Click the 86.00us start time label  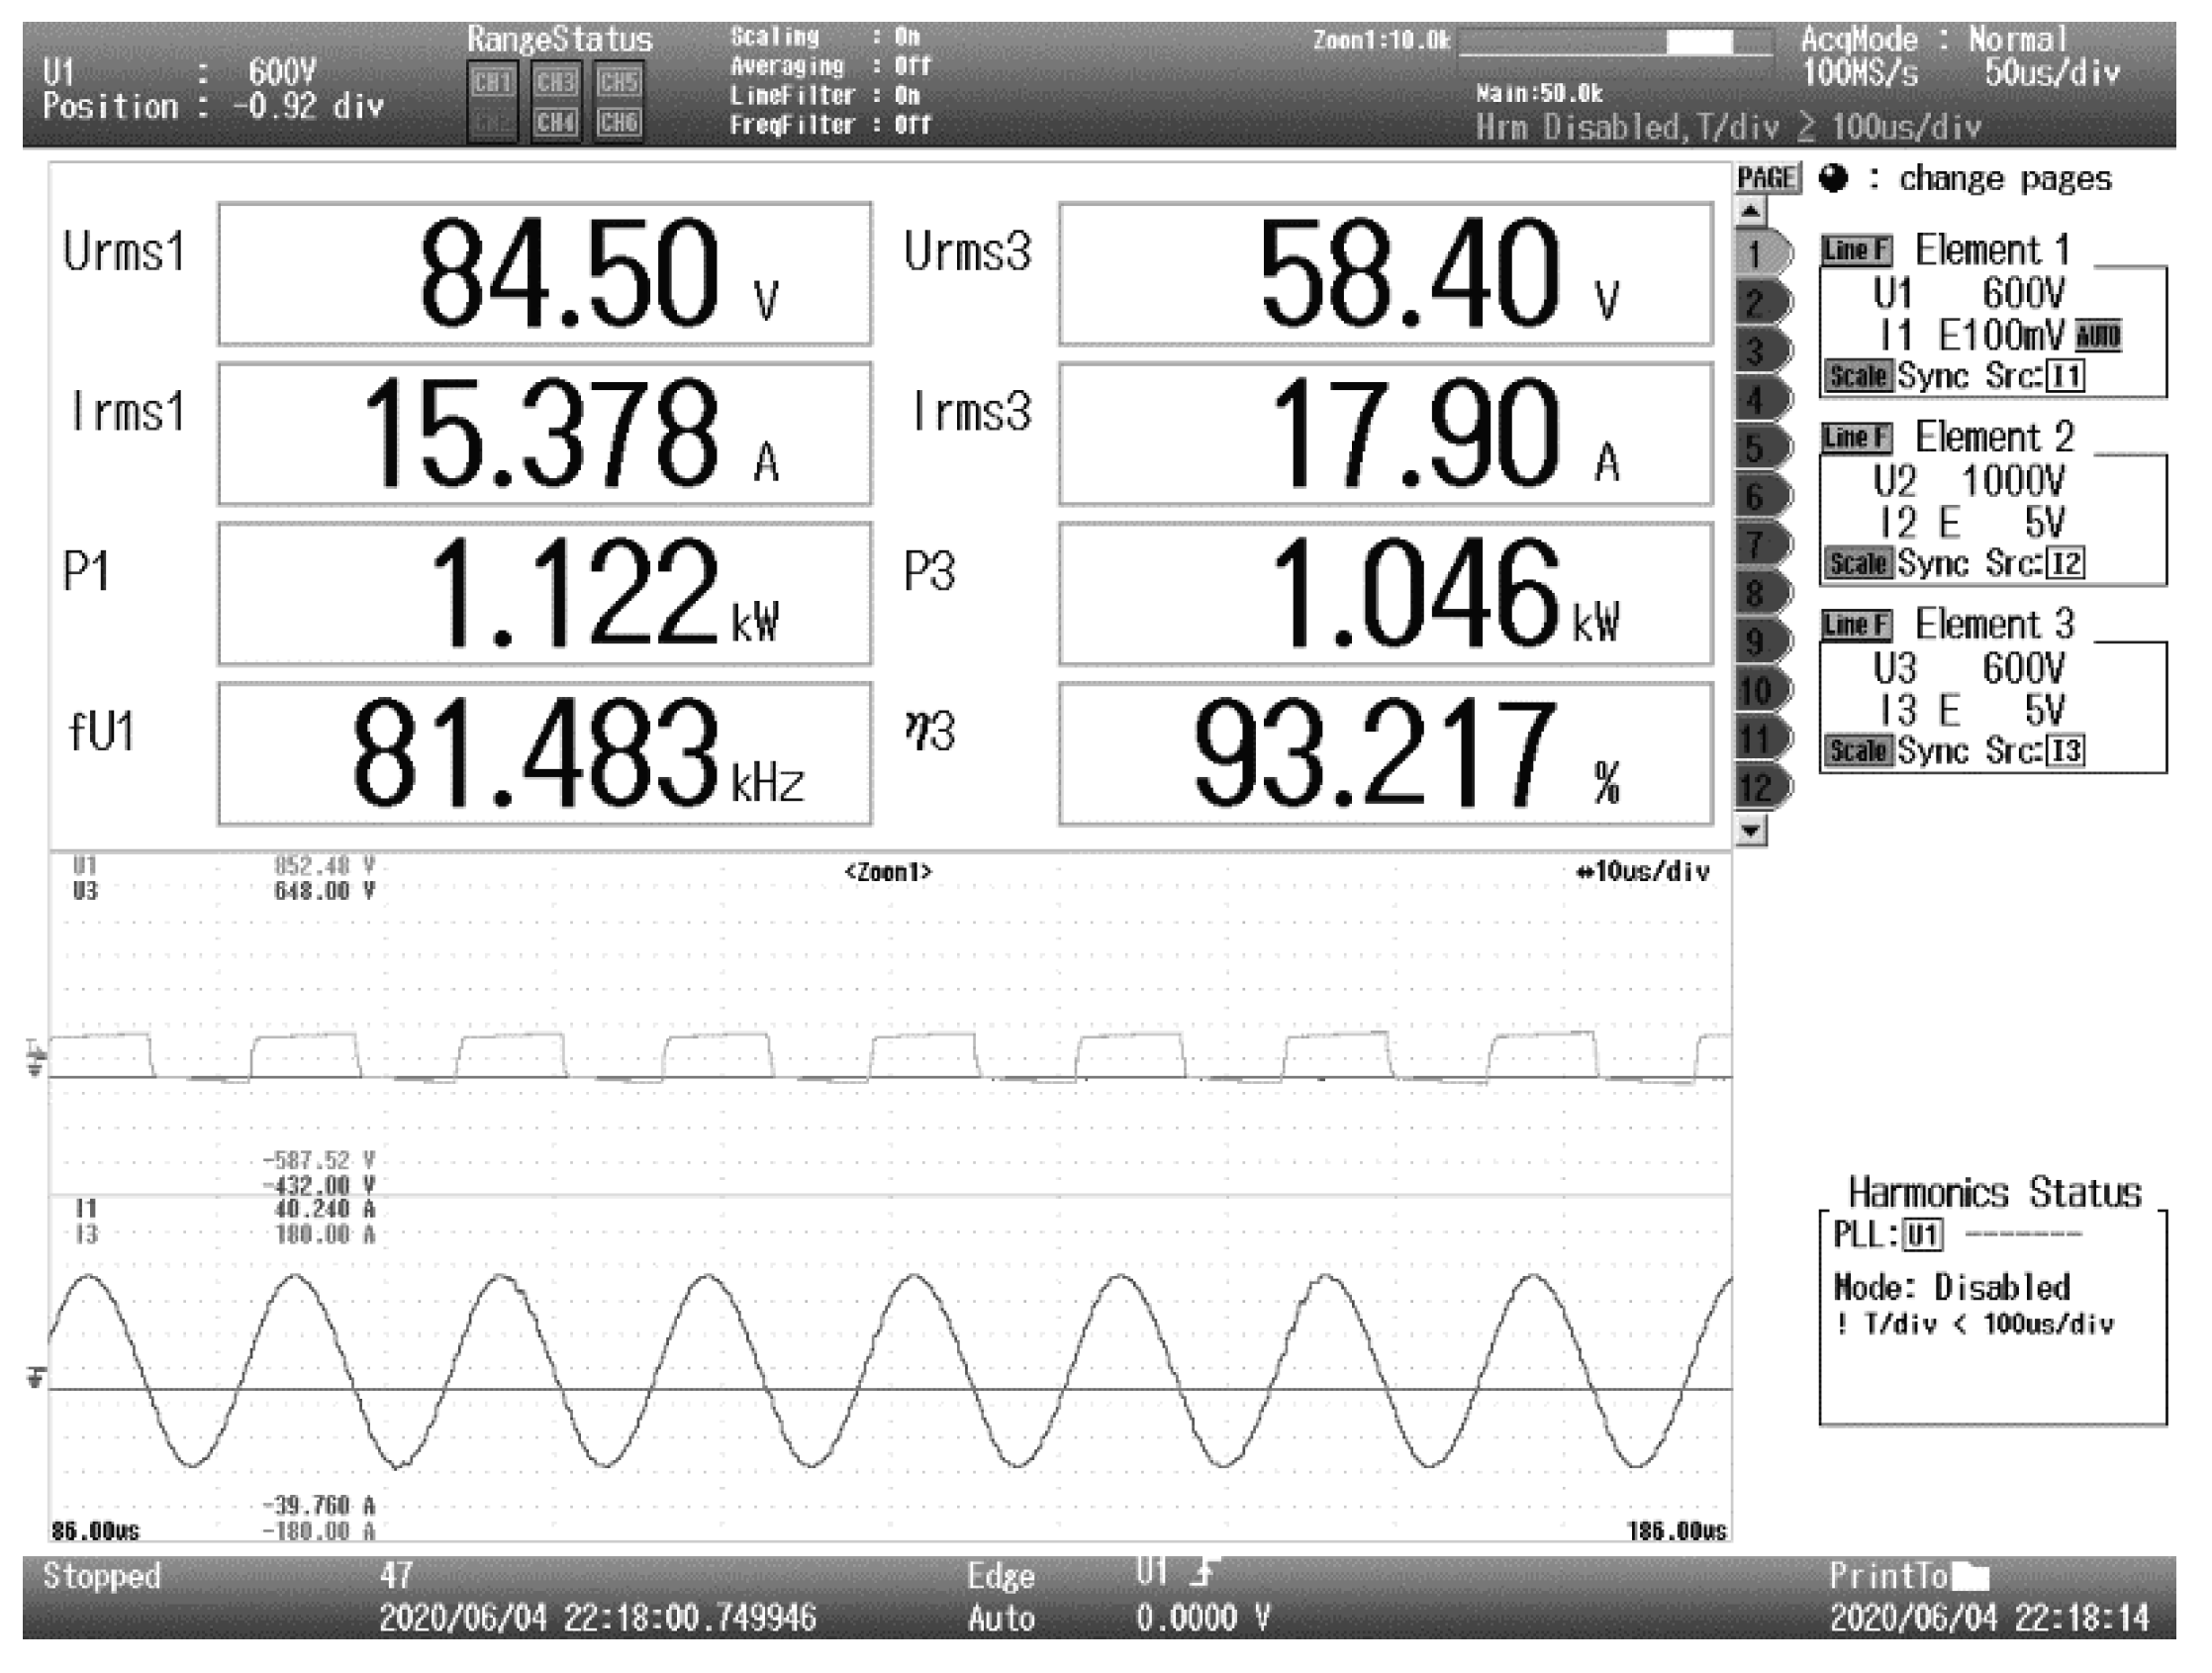[x=95, y=1531]
